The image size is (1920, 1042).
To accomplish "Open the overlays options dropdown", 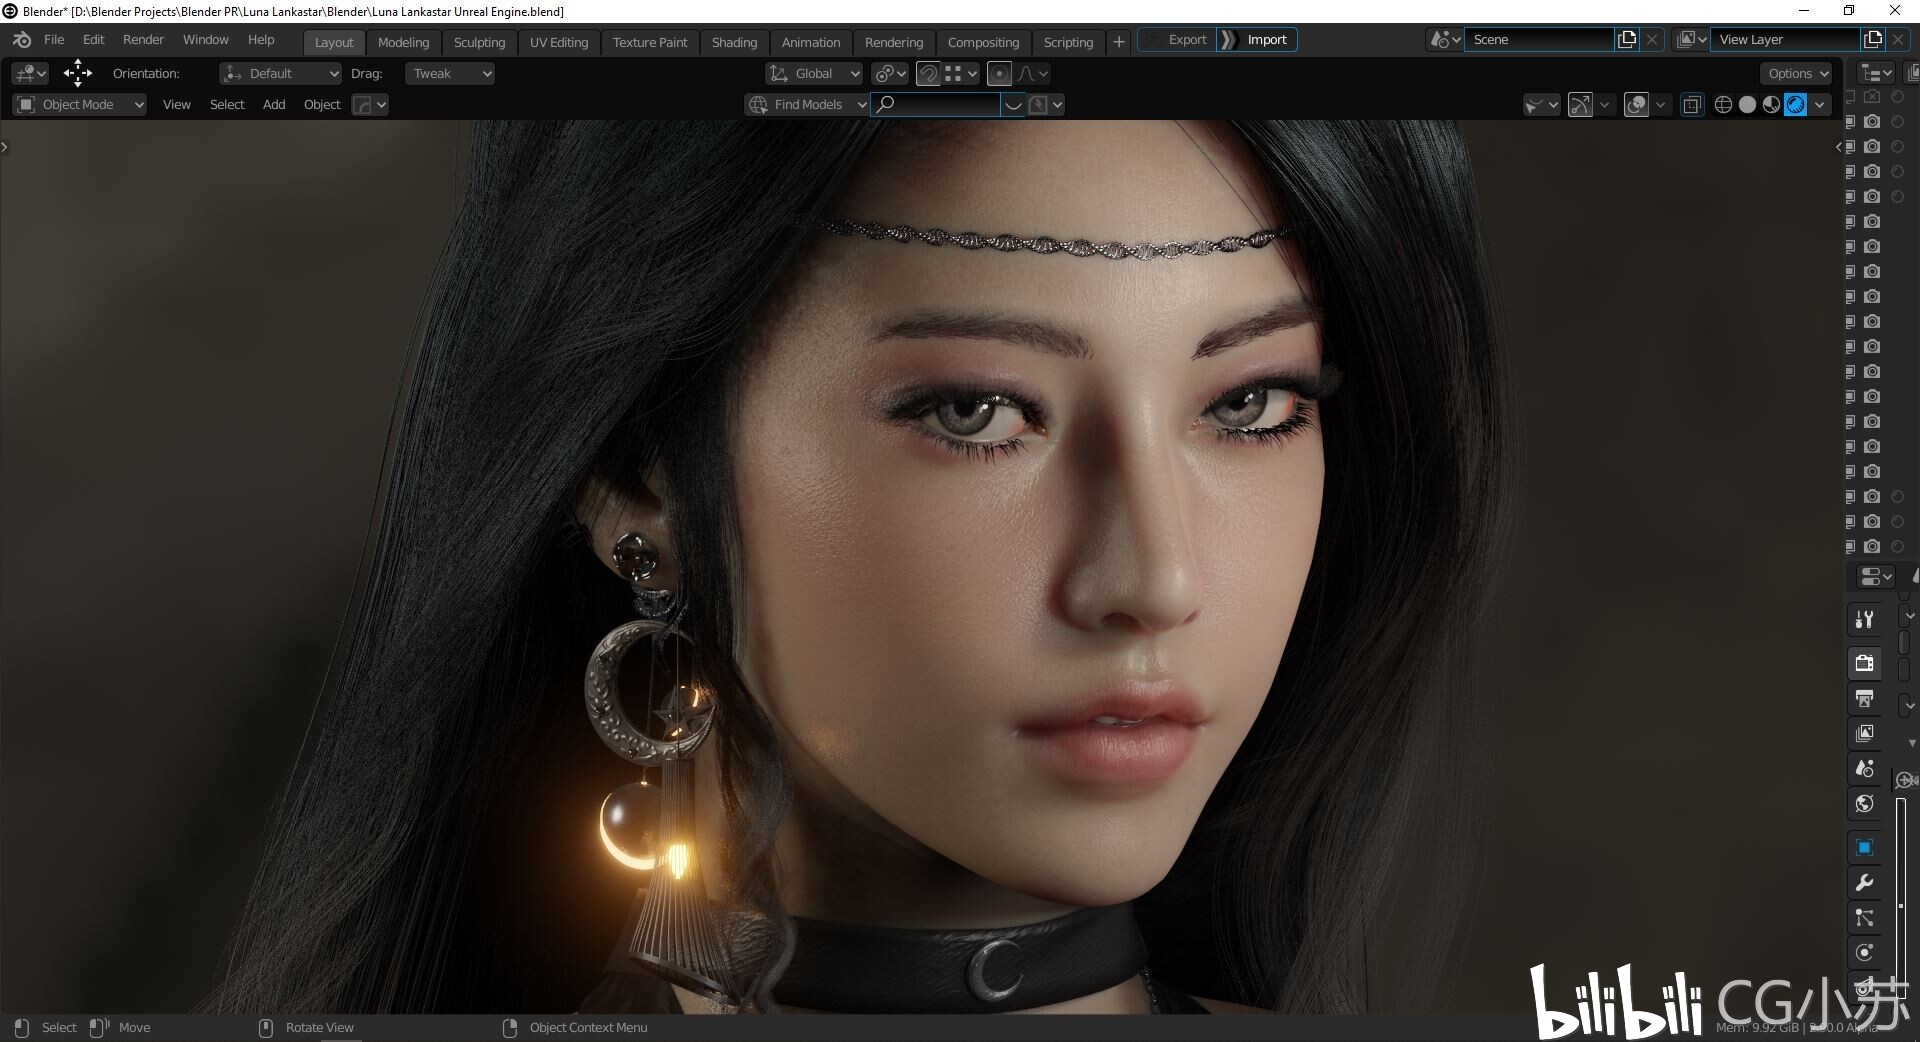I will pos(1660,104).
